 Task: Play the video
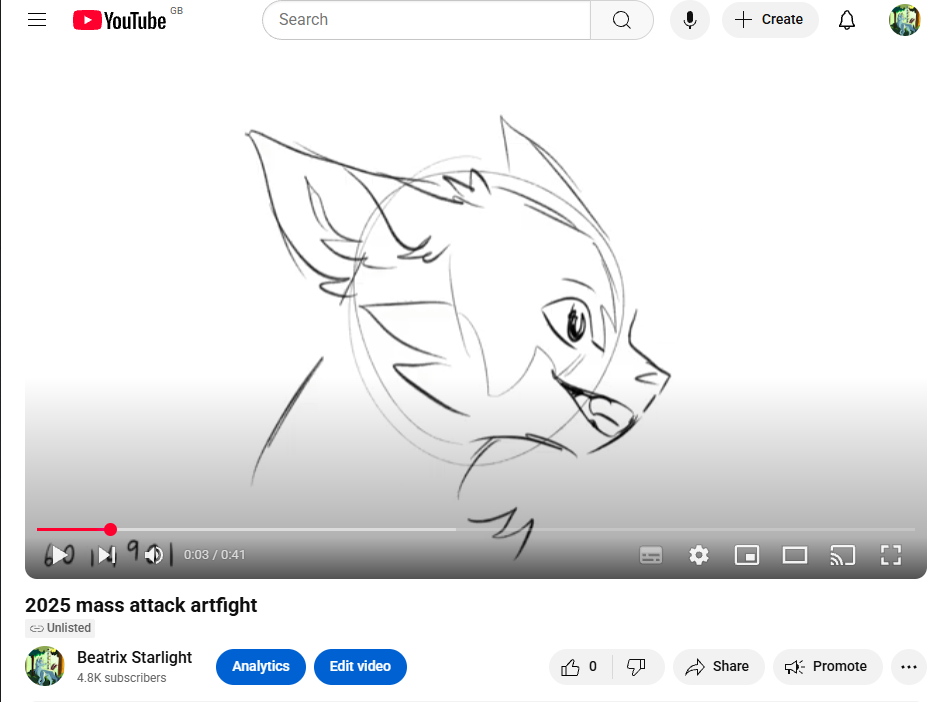click(60, 555)
